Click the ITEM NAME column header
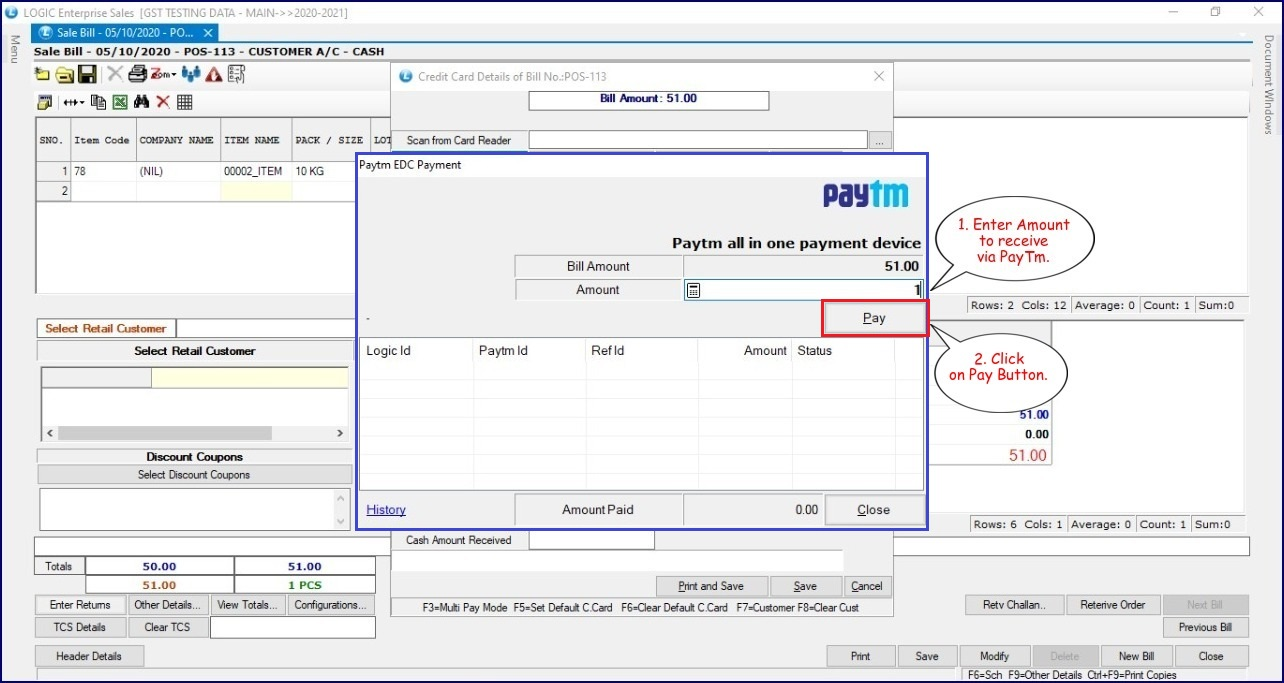Viewport: 1284px width, 683px height. [x=255, y=140]
